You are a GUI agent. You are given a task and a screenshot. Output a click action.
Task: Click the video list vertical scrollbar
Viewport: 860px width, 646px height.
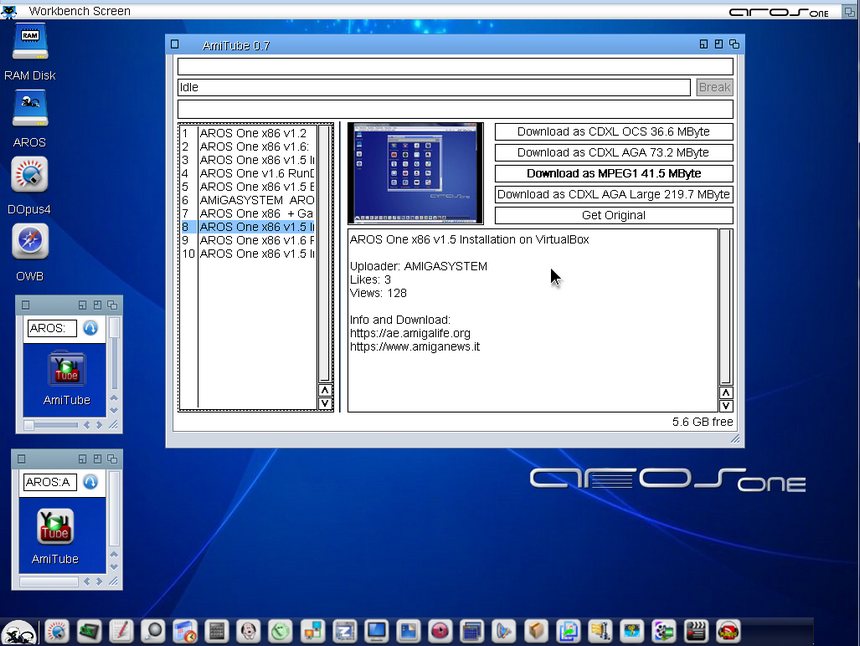click(x=325, y=250)
